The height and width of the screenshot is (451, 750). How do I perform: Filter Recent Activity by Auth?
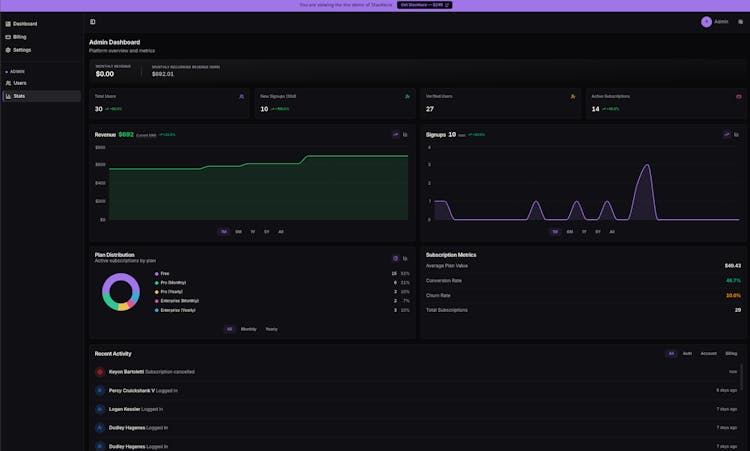tap(687, 353)
